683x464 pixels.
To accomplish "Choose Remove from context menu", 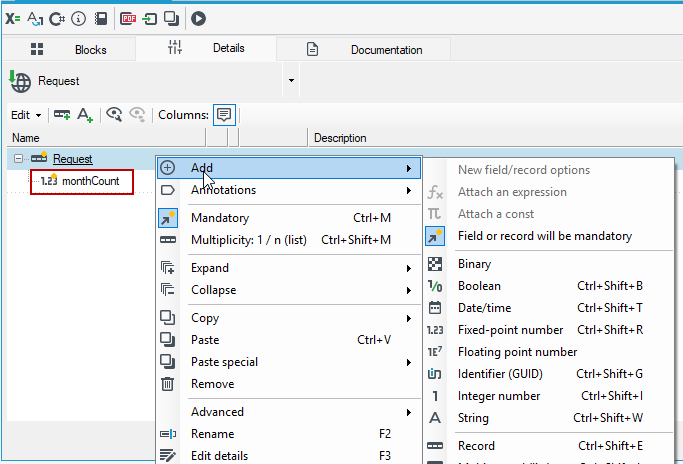I will pos(289,384).
